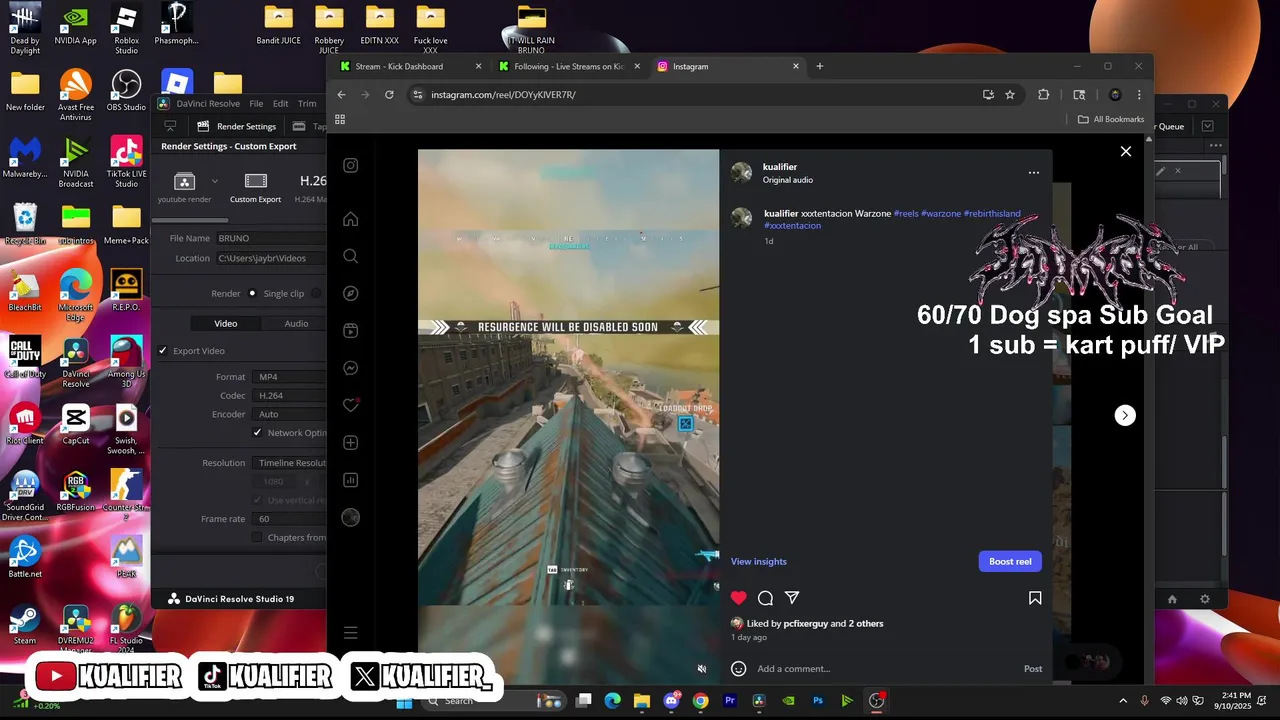Open the Instagram More hamburger menu
This screenshot has width=1280, height=720.
coord(350,633)
